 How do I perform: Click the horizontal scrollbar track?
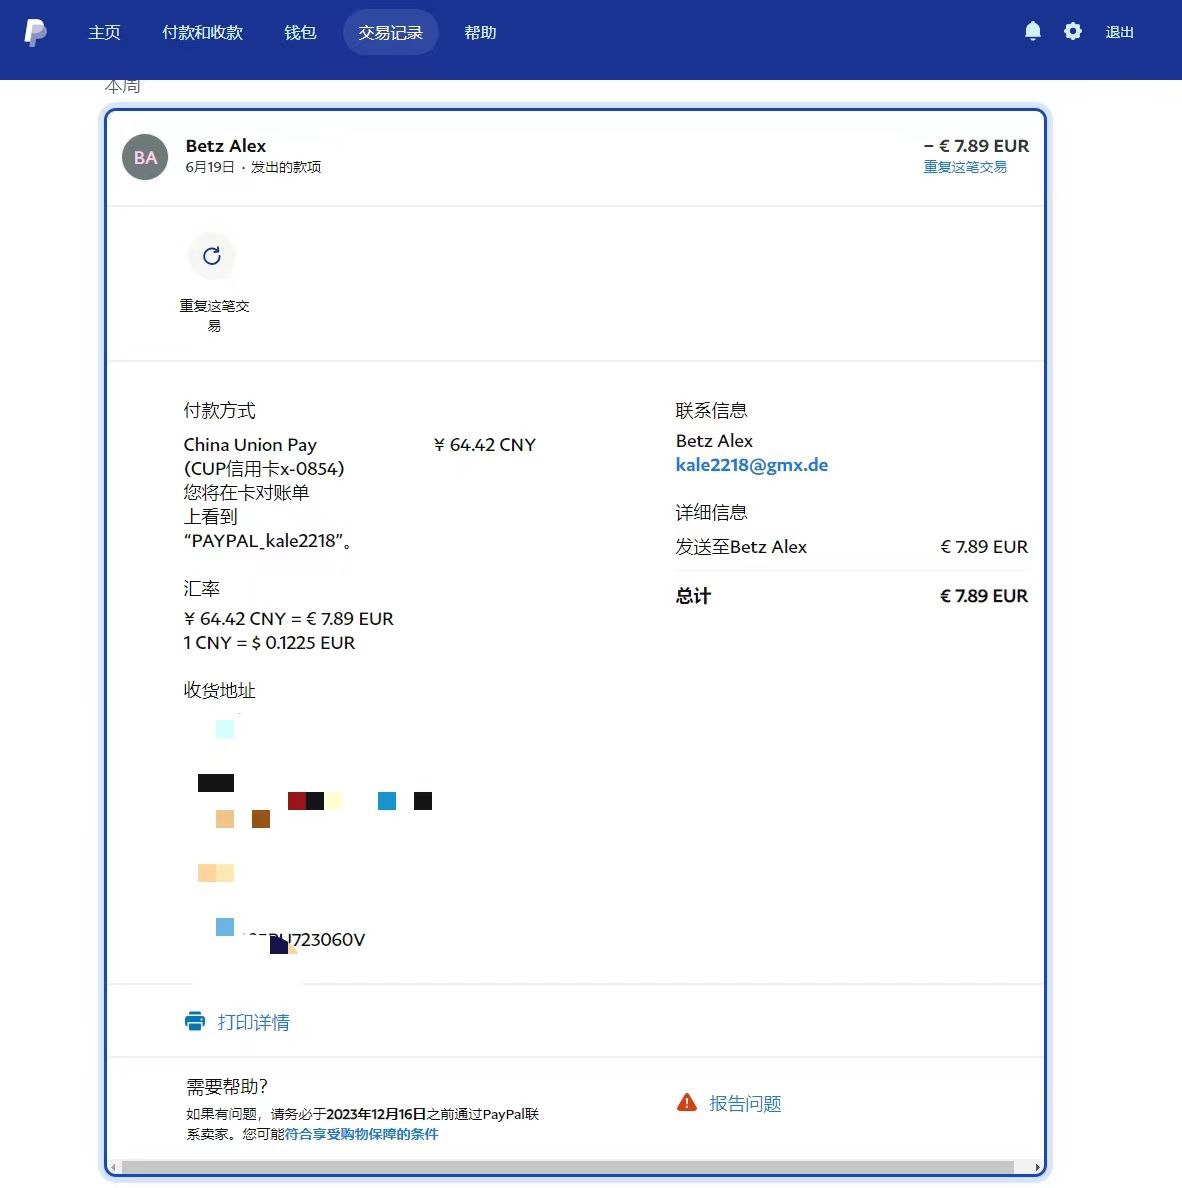pos(570,1167)
